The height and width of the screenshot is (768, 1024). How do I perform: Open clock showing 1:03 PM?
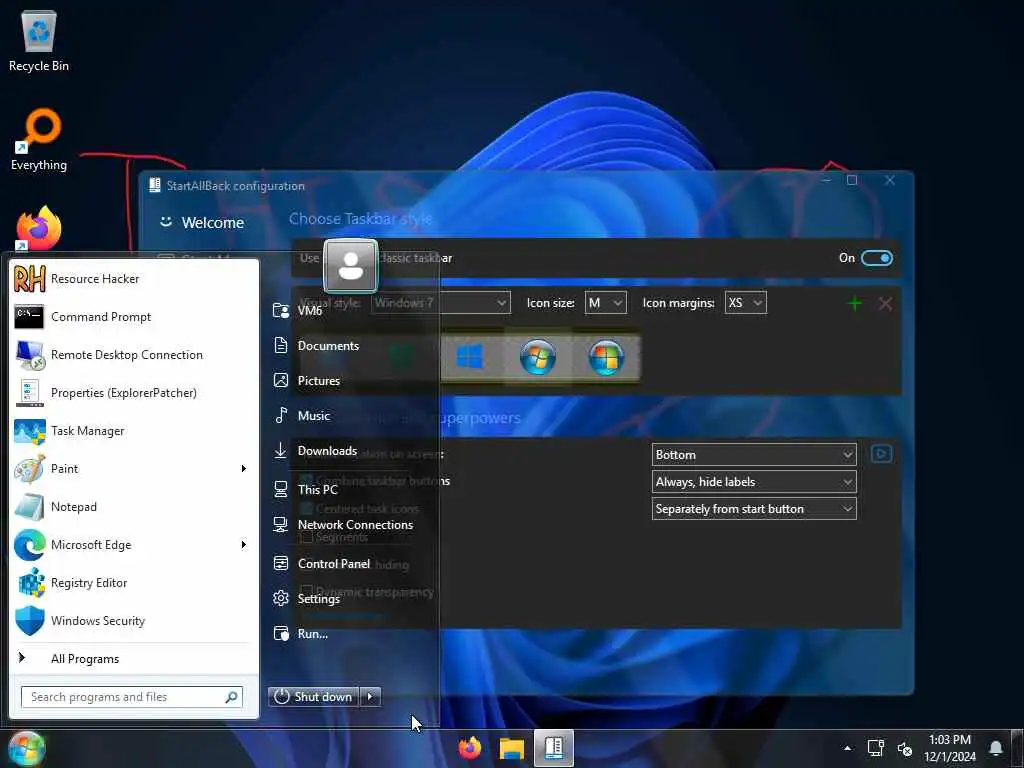[x=950, y=748]
